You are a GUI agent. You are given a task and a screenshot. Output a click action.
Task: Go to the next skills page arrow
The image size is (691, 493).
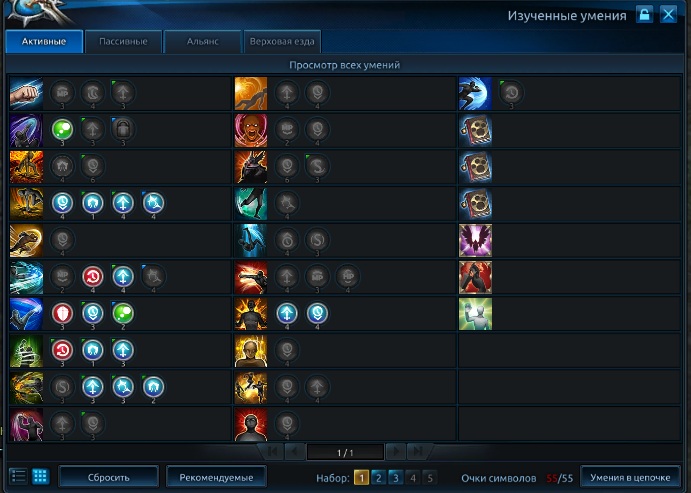click(x=396, y=452)
